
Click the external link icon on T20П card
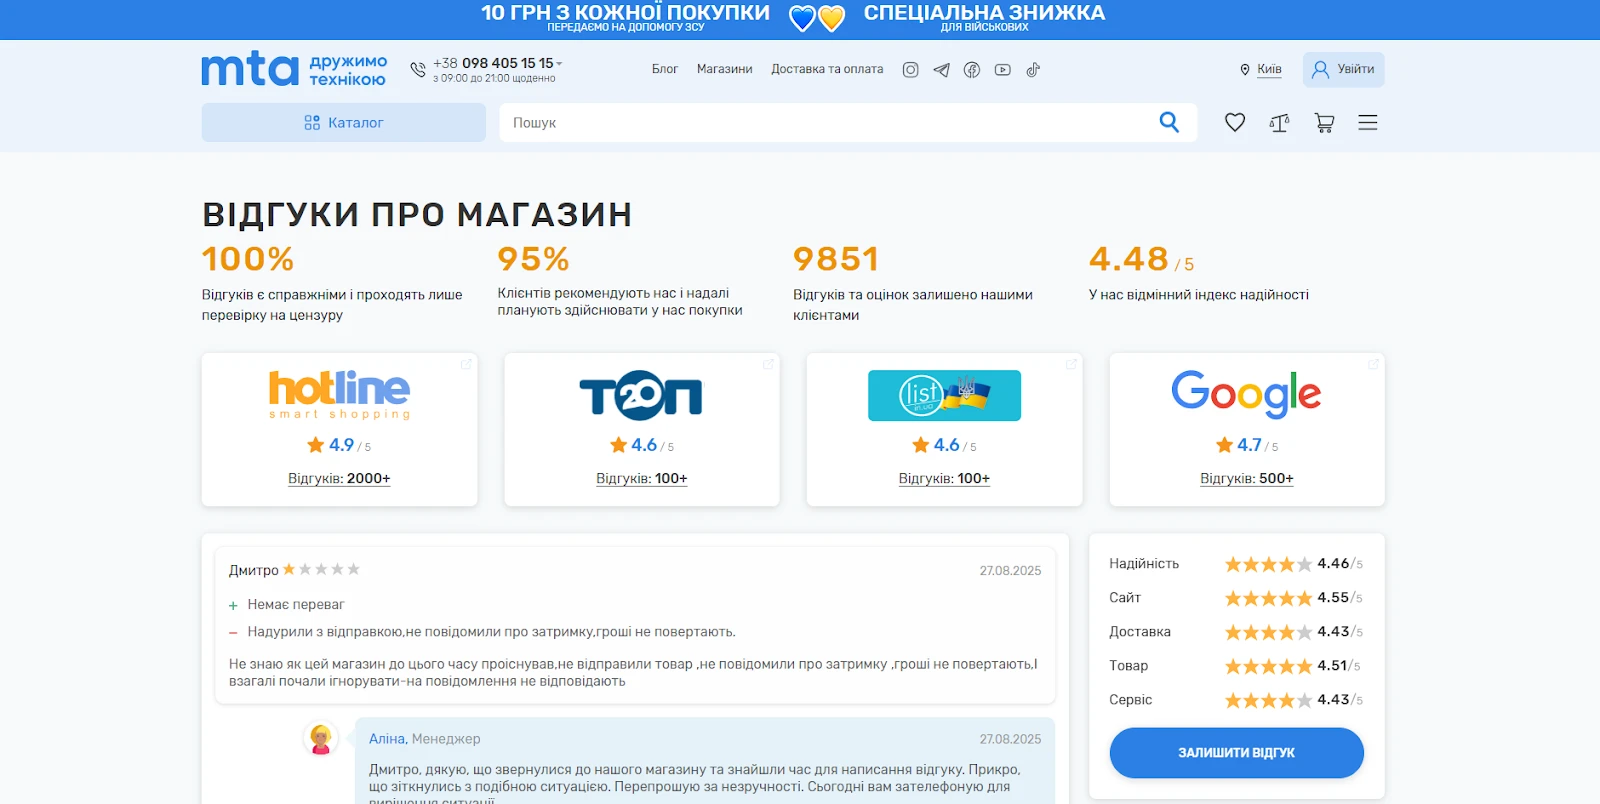(768, 364)
